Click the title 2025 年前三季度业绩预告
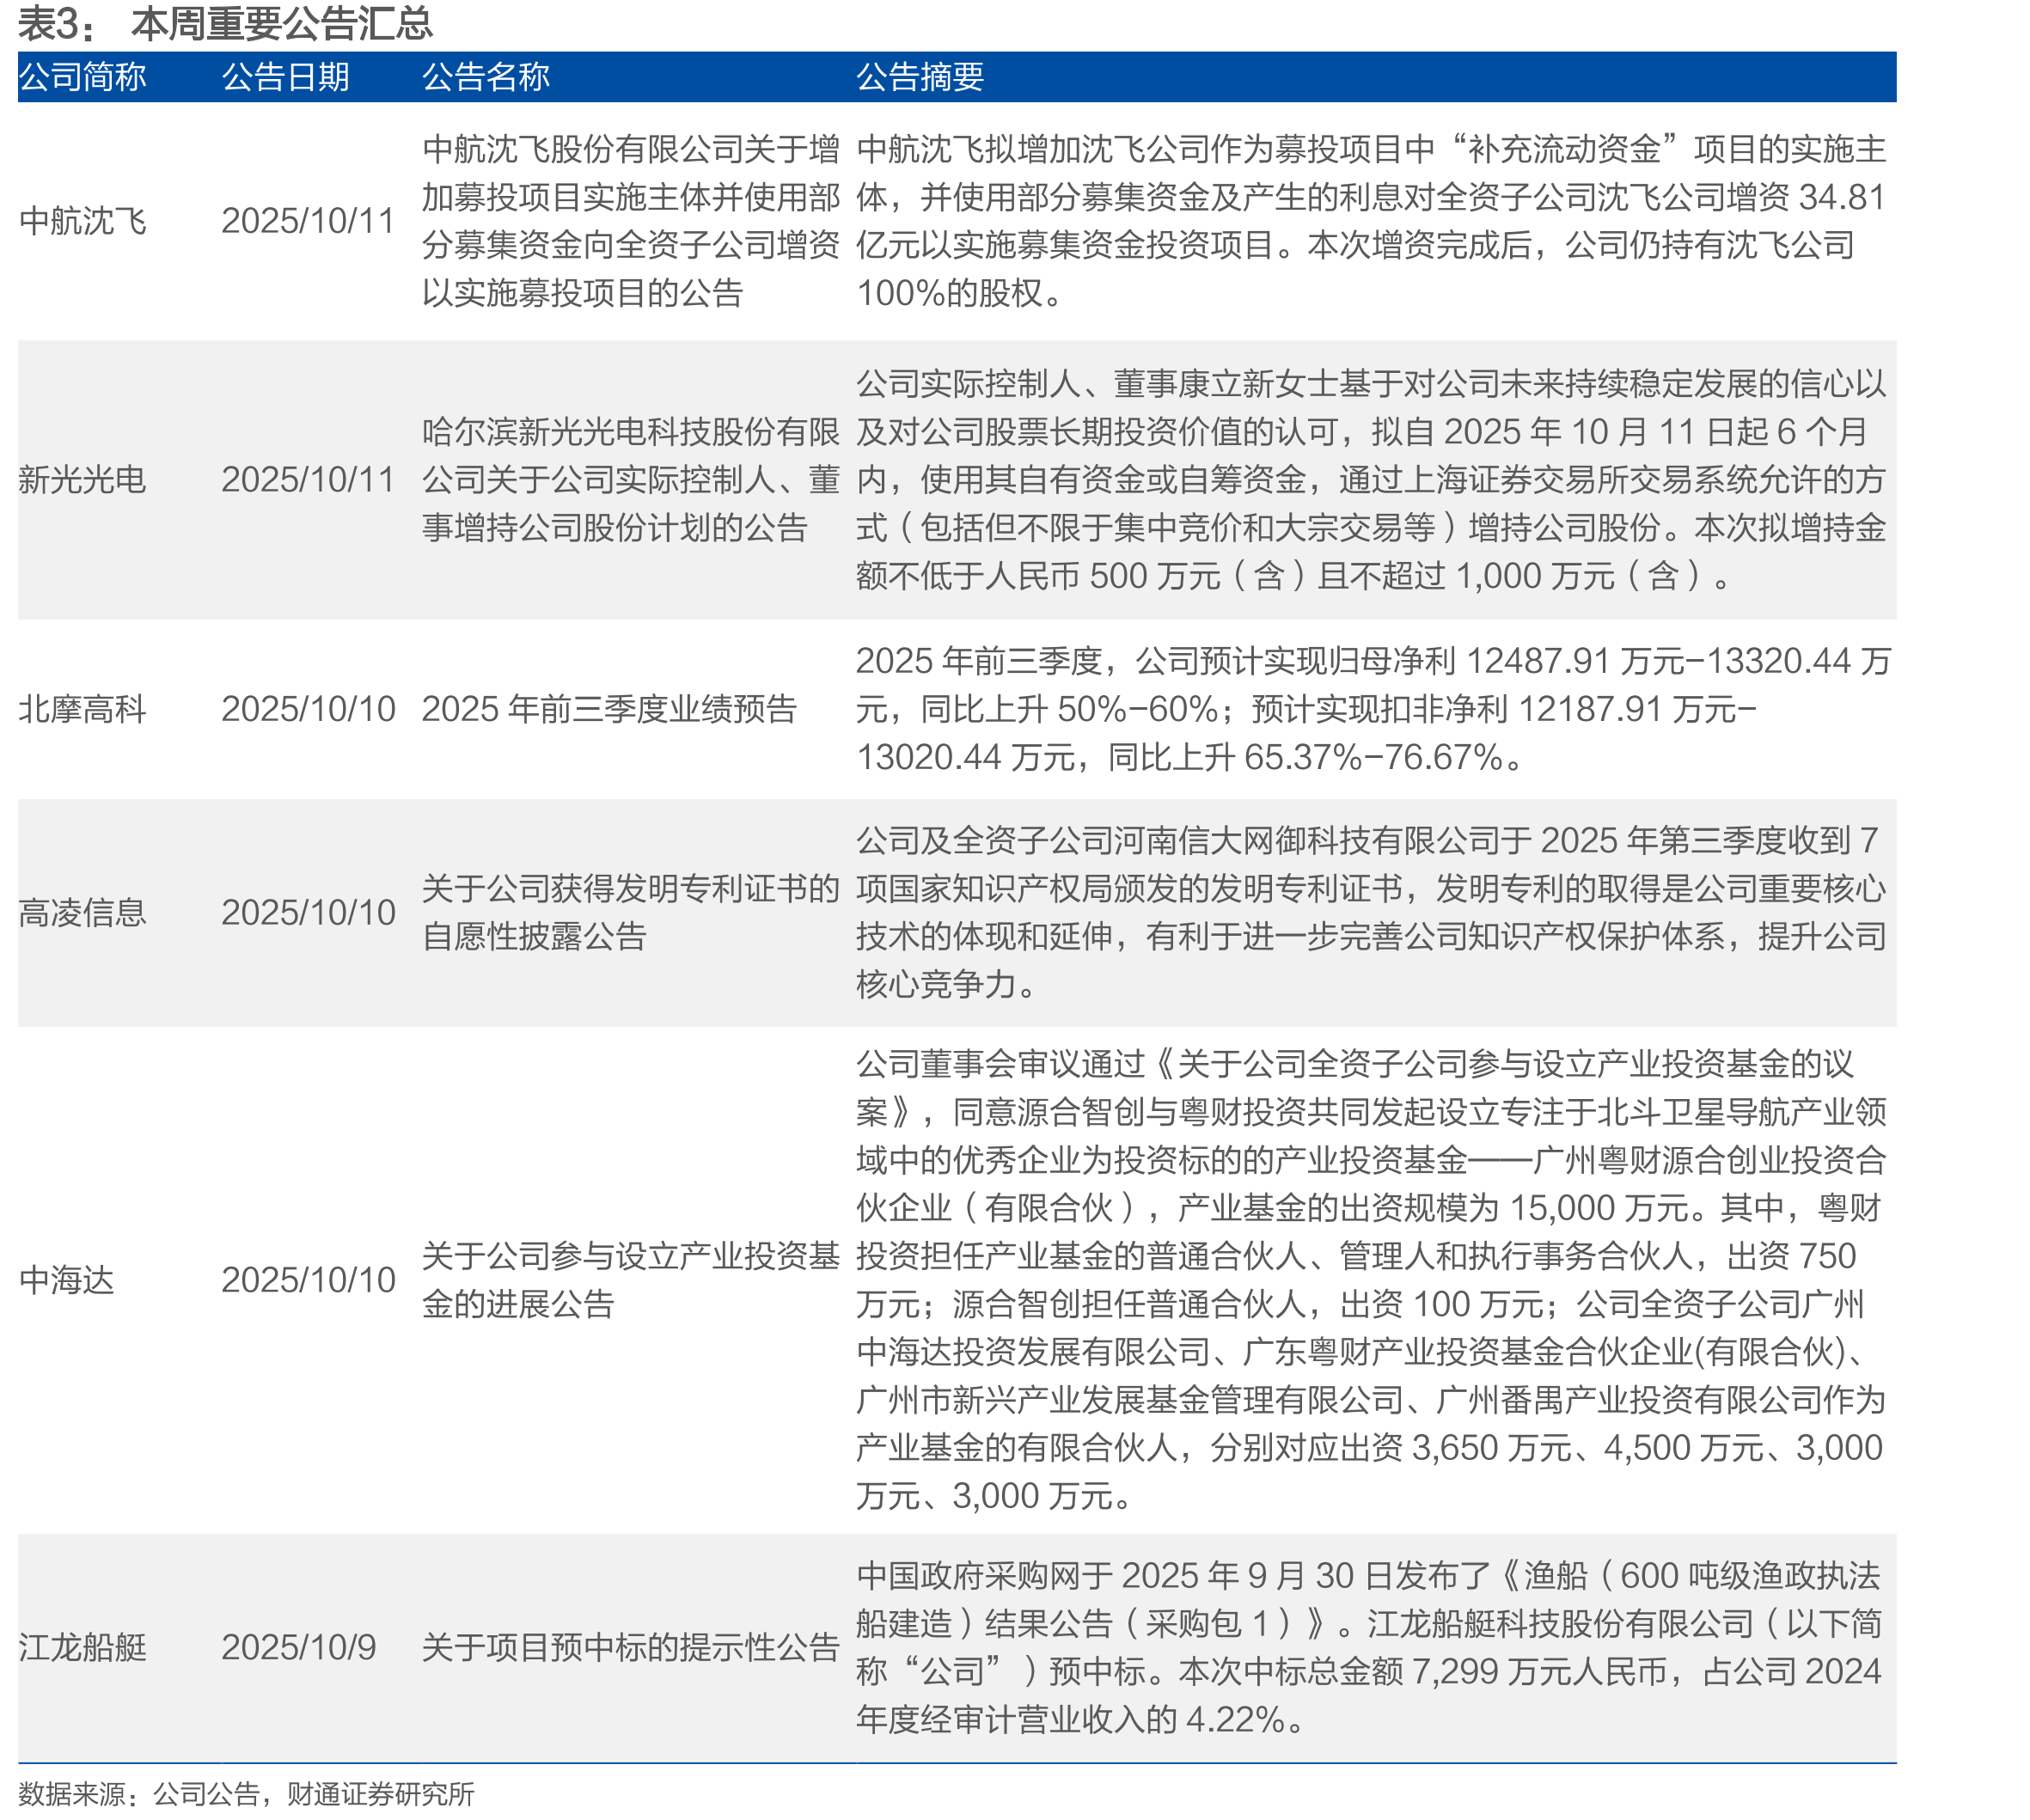Screen dimensions: 2030x1820 click(609, 709)
